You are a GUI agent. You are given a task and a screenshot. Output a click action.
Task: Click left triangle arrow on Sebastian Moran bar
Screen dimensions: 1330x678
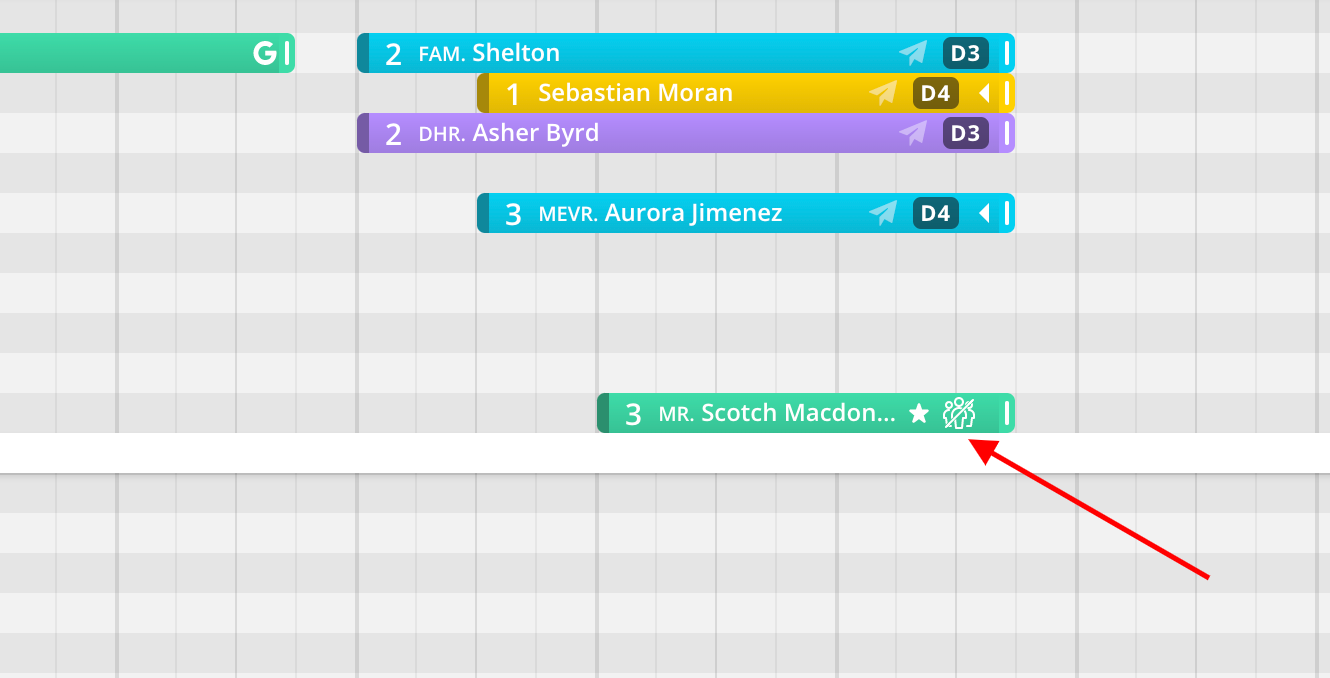[984, 93]
